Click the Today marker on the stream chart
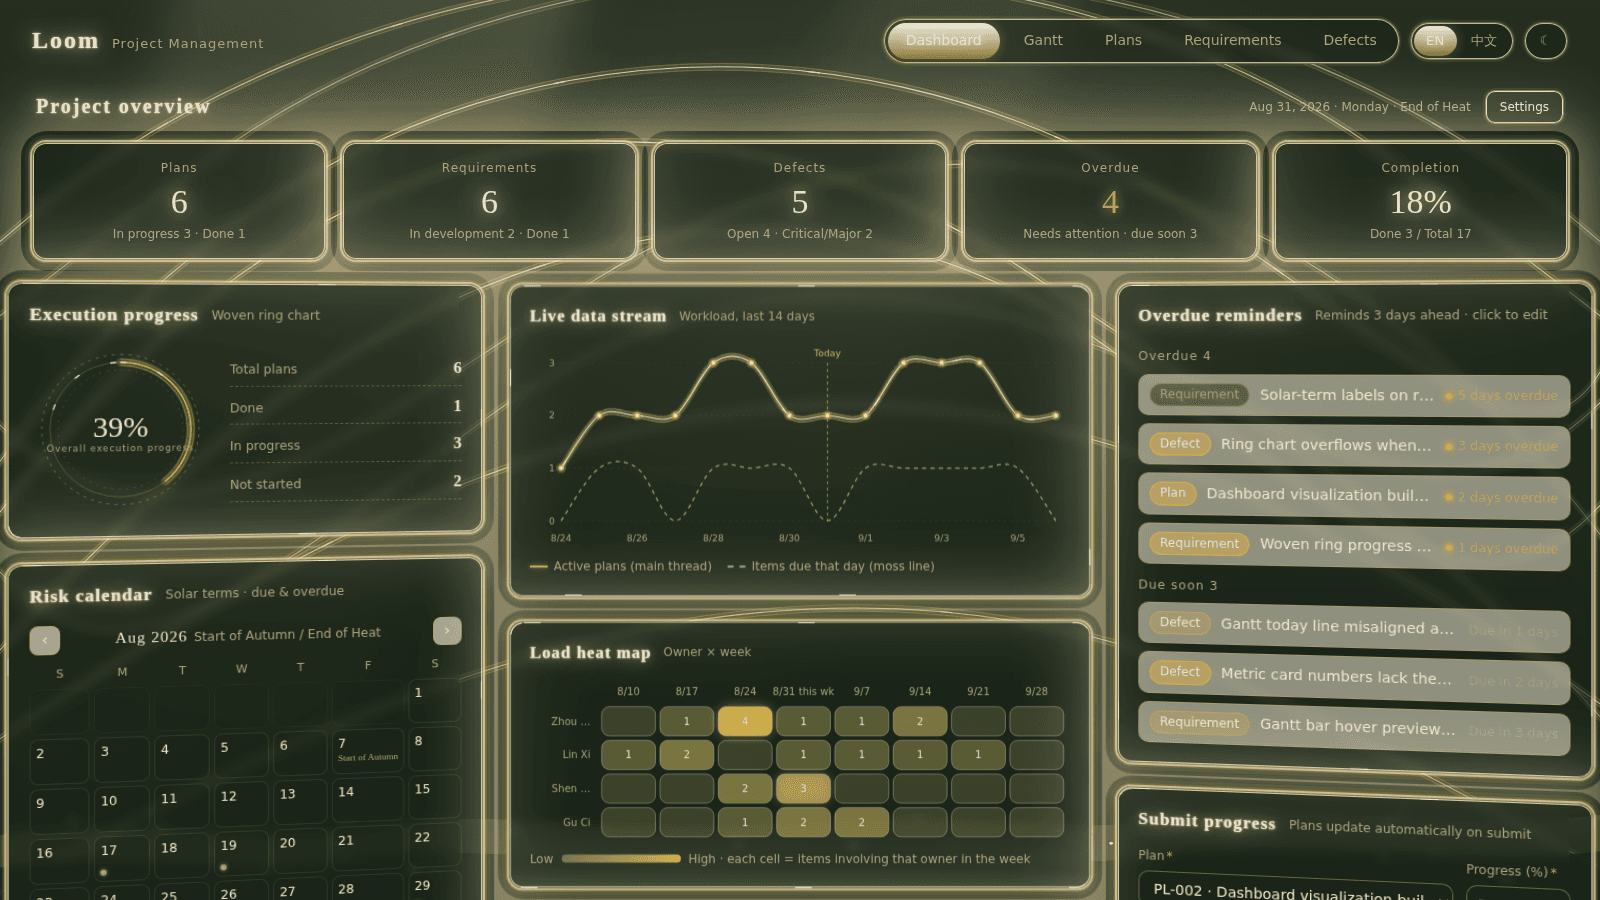 (827, 353)
